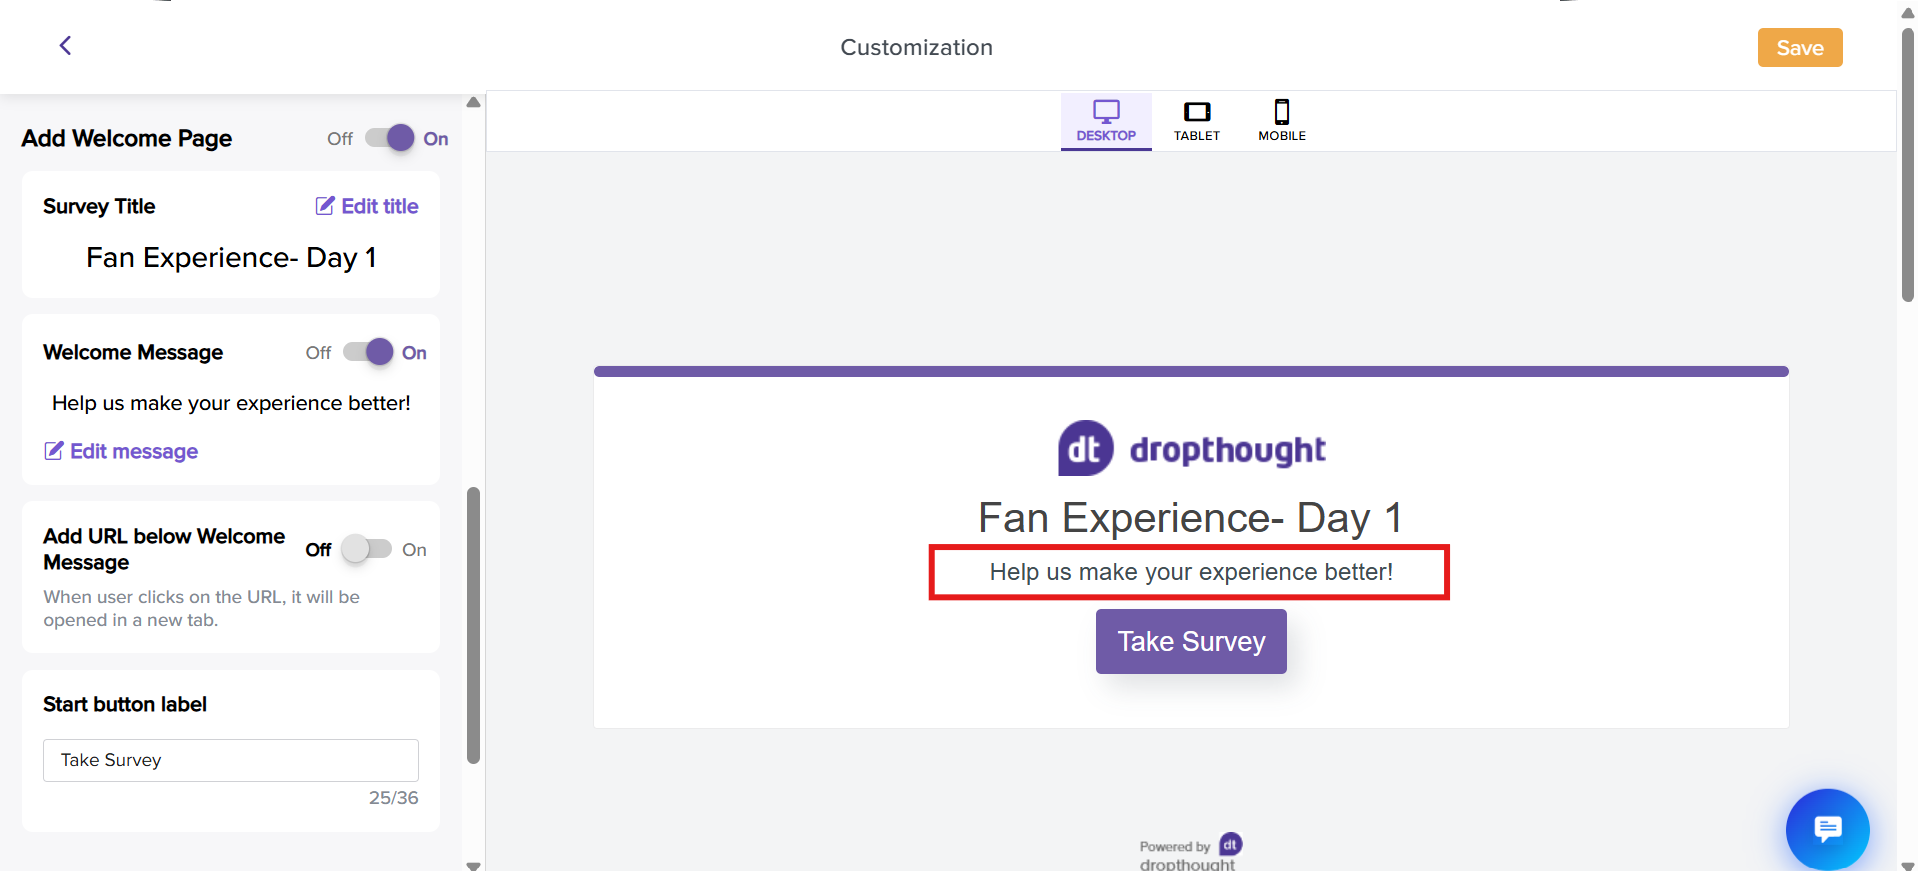Click the dt icon beside Powered by
The height and width of the screenshot is (871, 1918).
coord(1231,845)
